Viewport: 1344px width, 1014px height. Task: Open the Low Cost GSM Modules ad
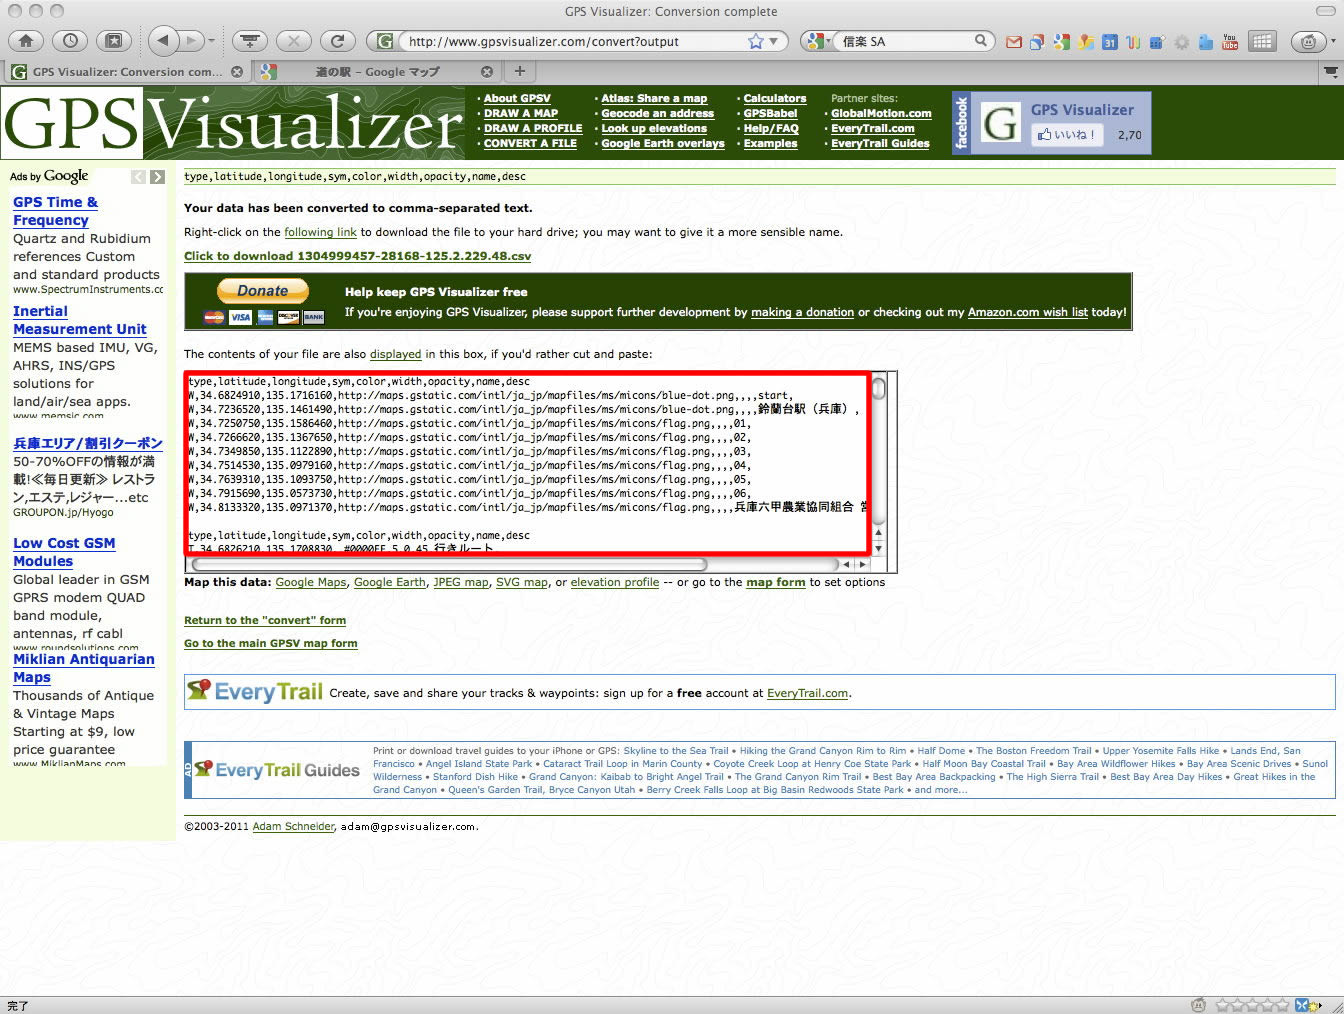64,552
